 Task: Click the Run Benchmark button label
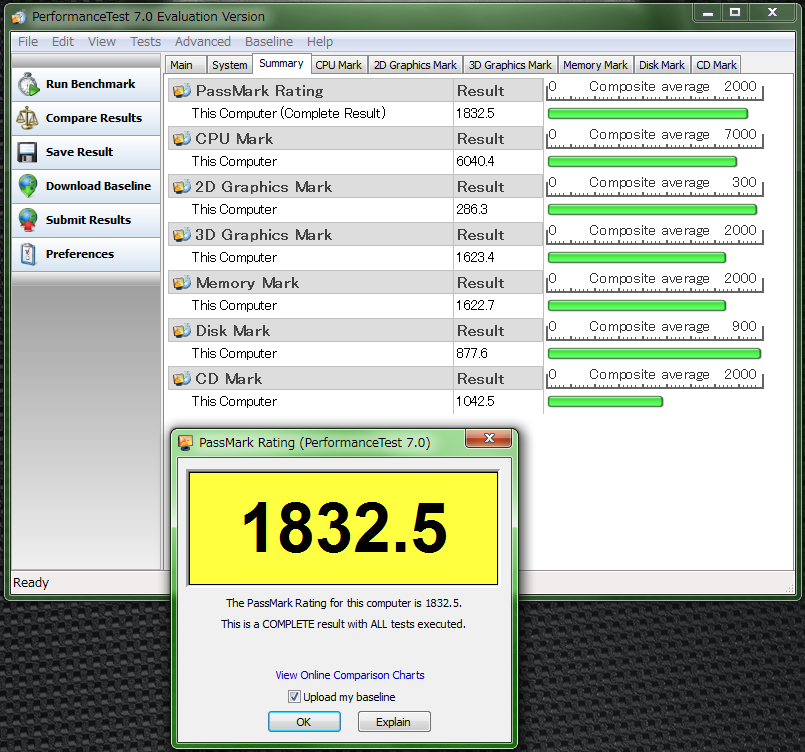90,84
